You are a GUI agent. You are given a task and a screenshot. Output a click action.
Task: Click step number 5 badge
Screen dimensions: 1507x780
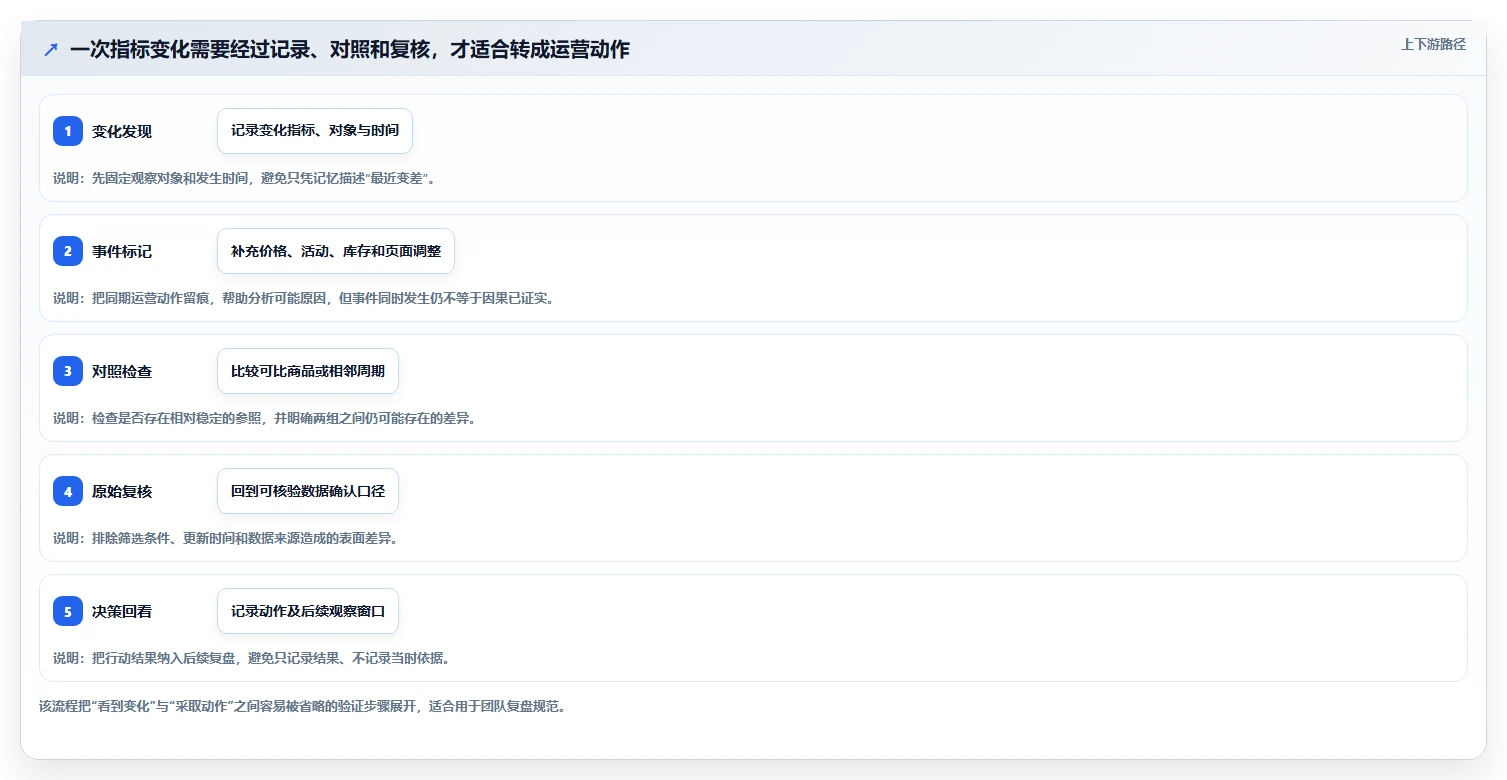click(x=68, y=611)
